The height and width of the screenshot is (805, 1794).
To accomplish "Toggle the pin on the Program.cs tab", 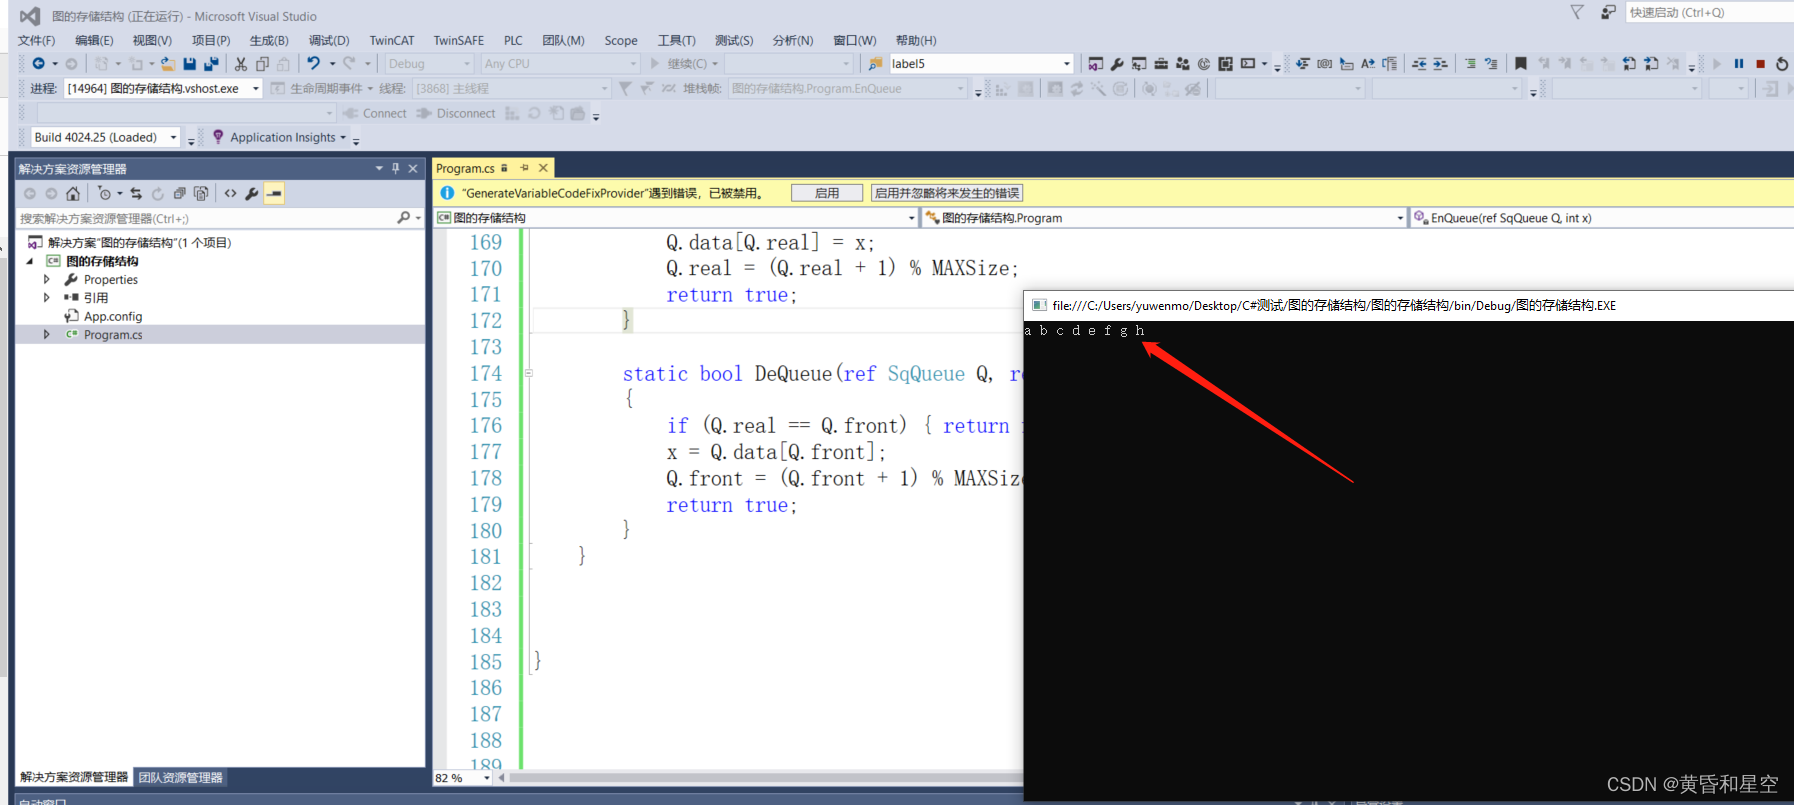I will coord(524,168).
